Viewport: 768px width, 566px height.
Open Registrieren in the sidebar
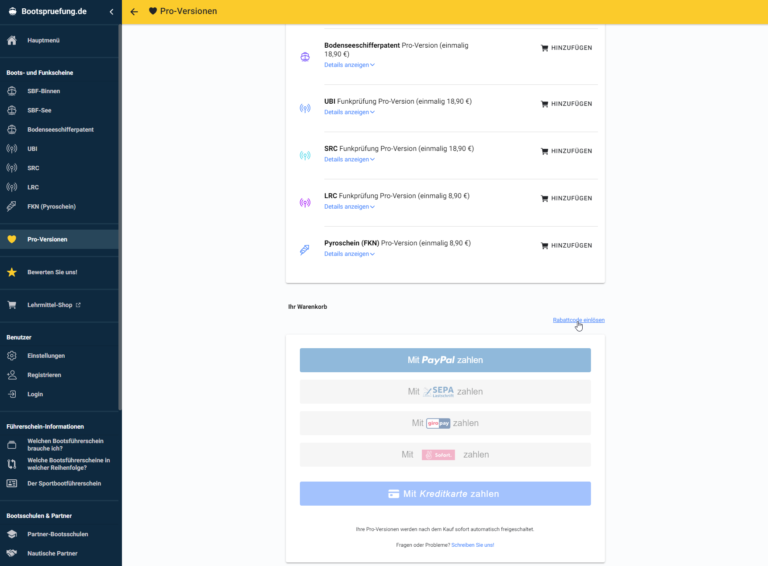click(x=45, y=375)
